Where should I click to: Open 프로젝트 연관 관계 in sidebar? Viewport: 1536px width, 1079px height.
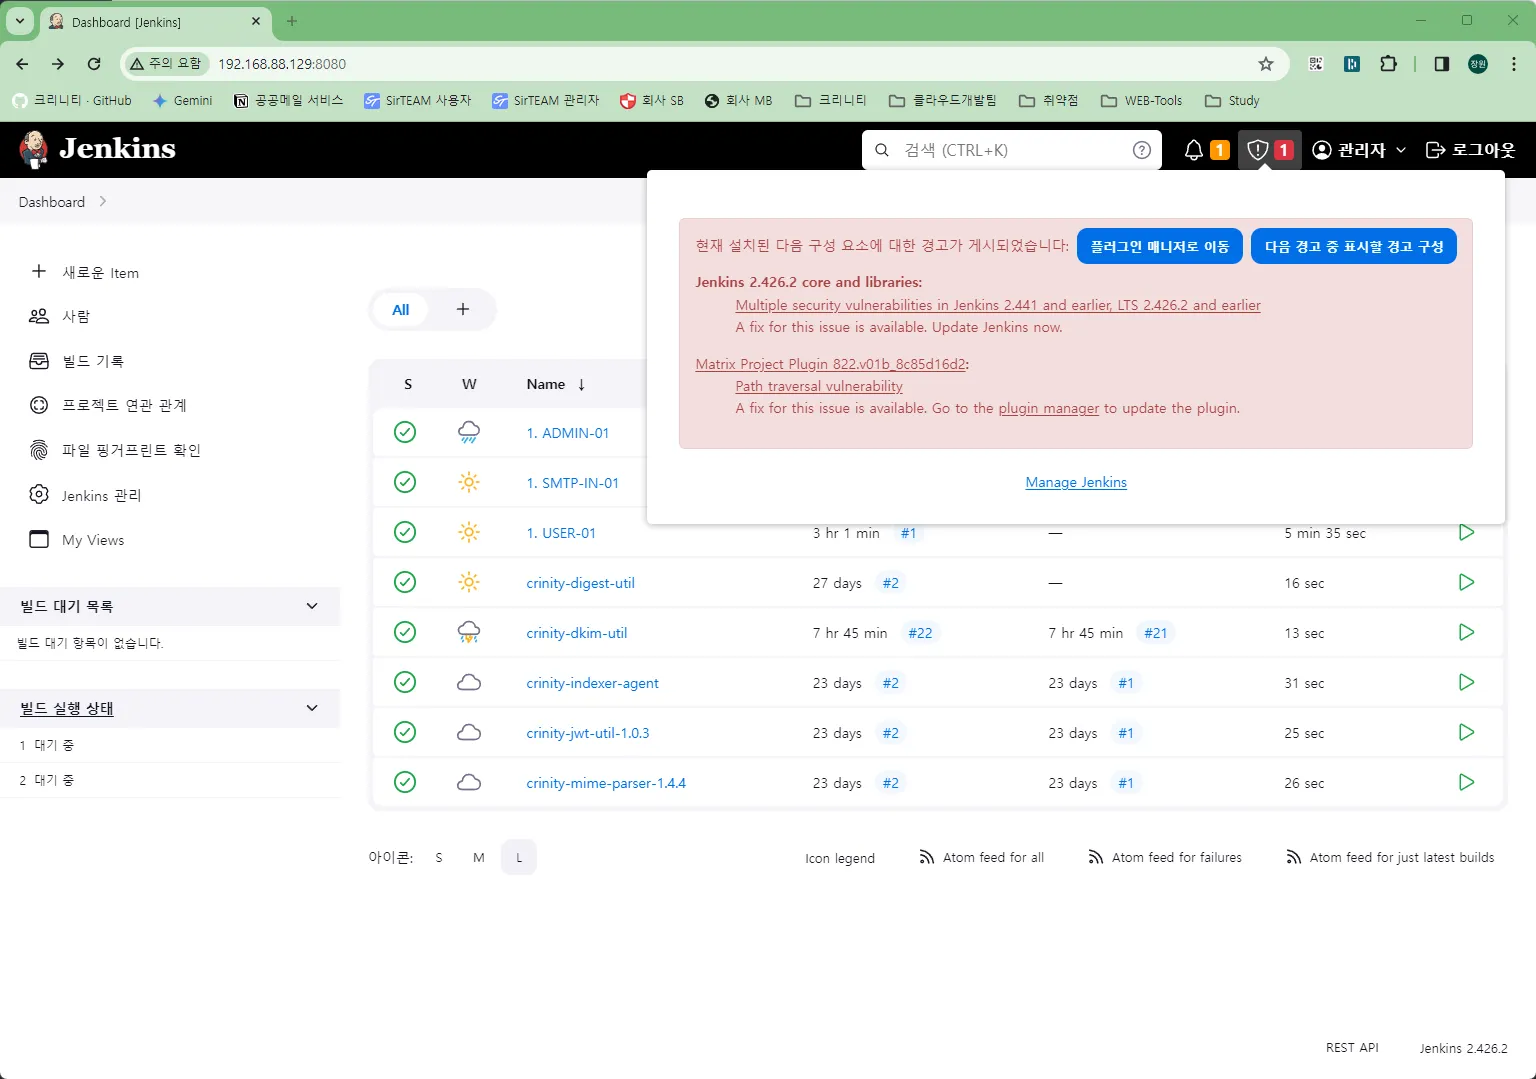coord(109,405)
